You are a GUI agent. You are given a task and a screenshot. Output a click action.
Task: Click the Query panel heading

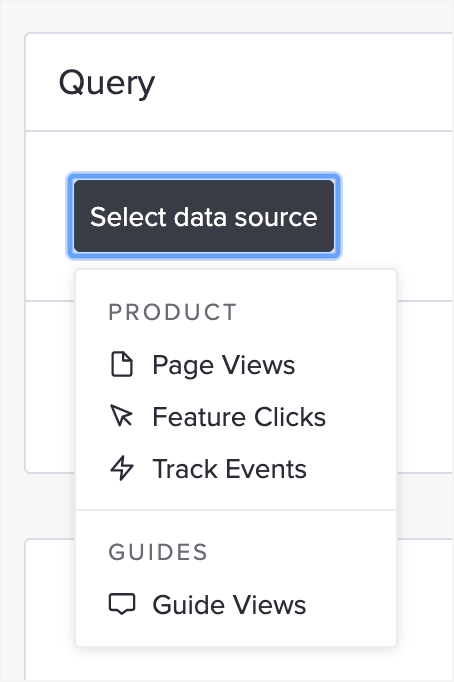coord(107,83)
